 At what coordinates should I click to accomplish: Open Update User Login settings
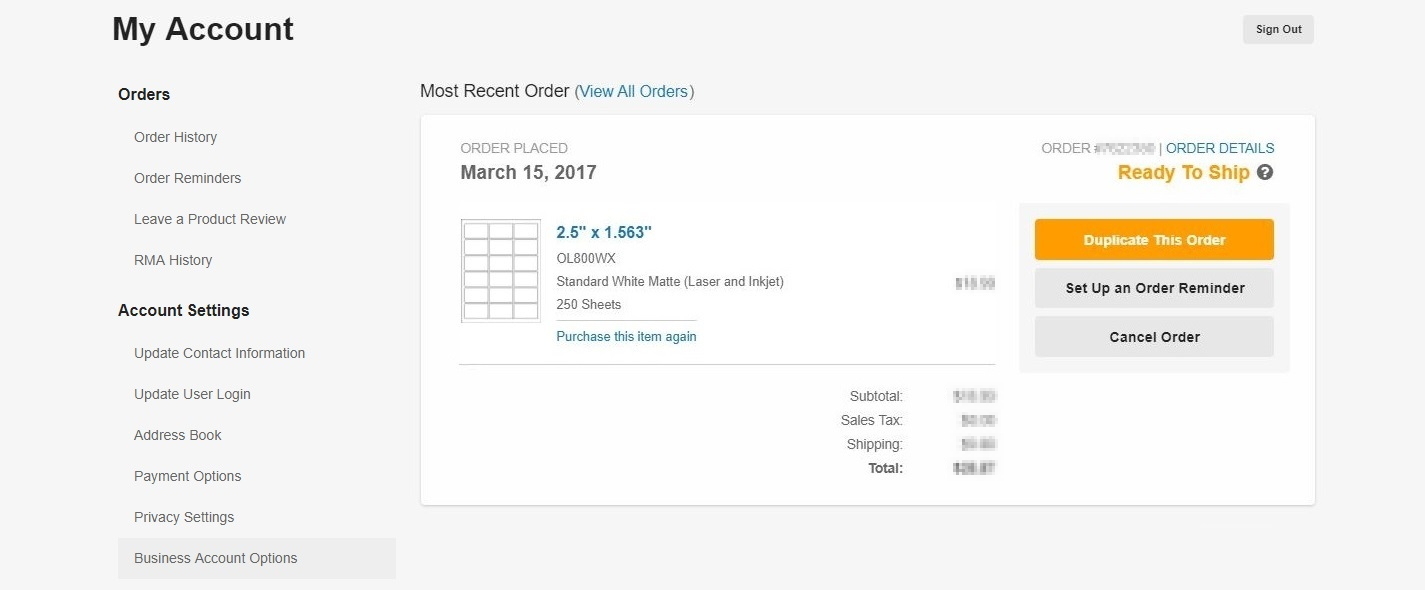point(192,394)
